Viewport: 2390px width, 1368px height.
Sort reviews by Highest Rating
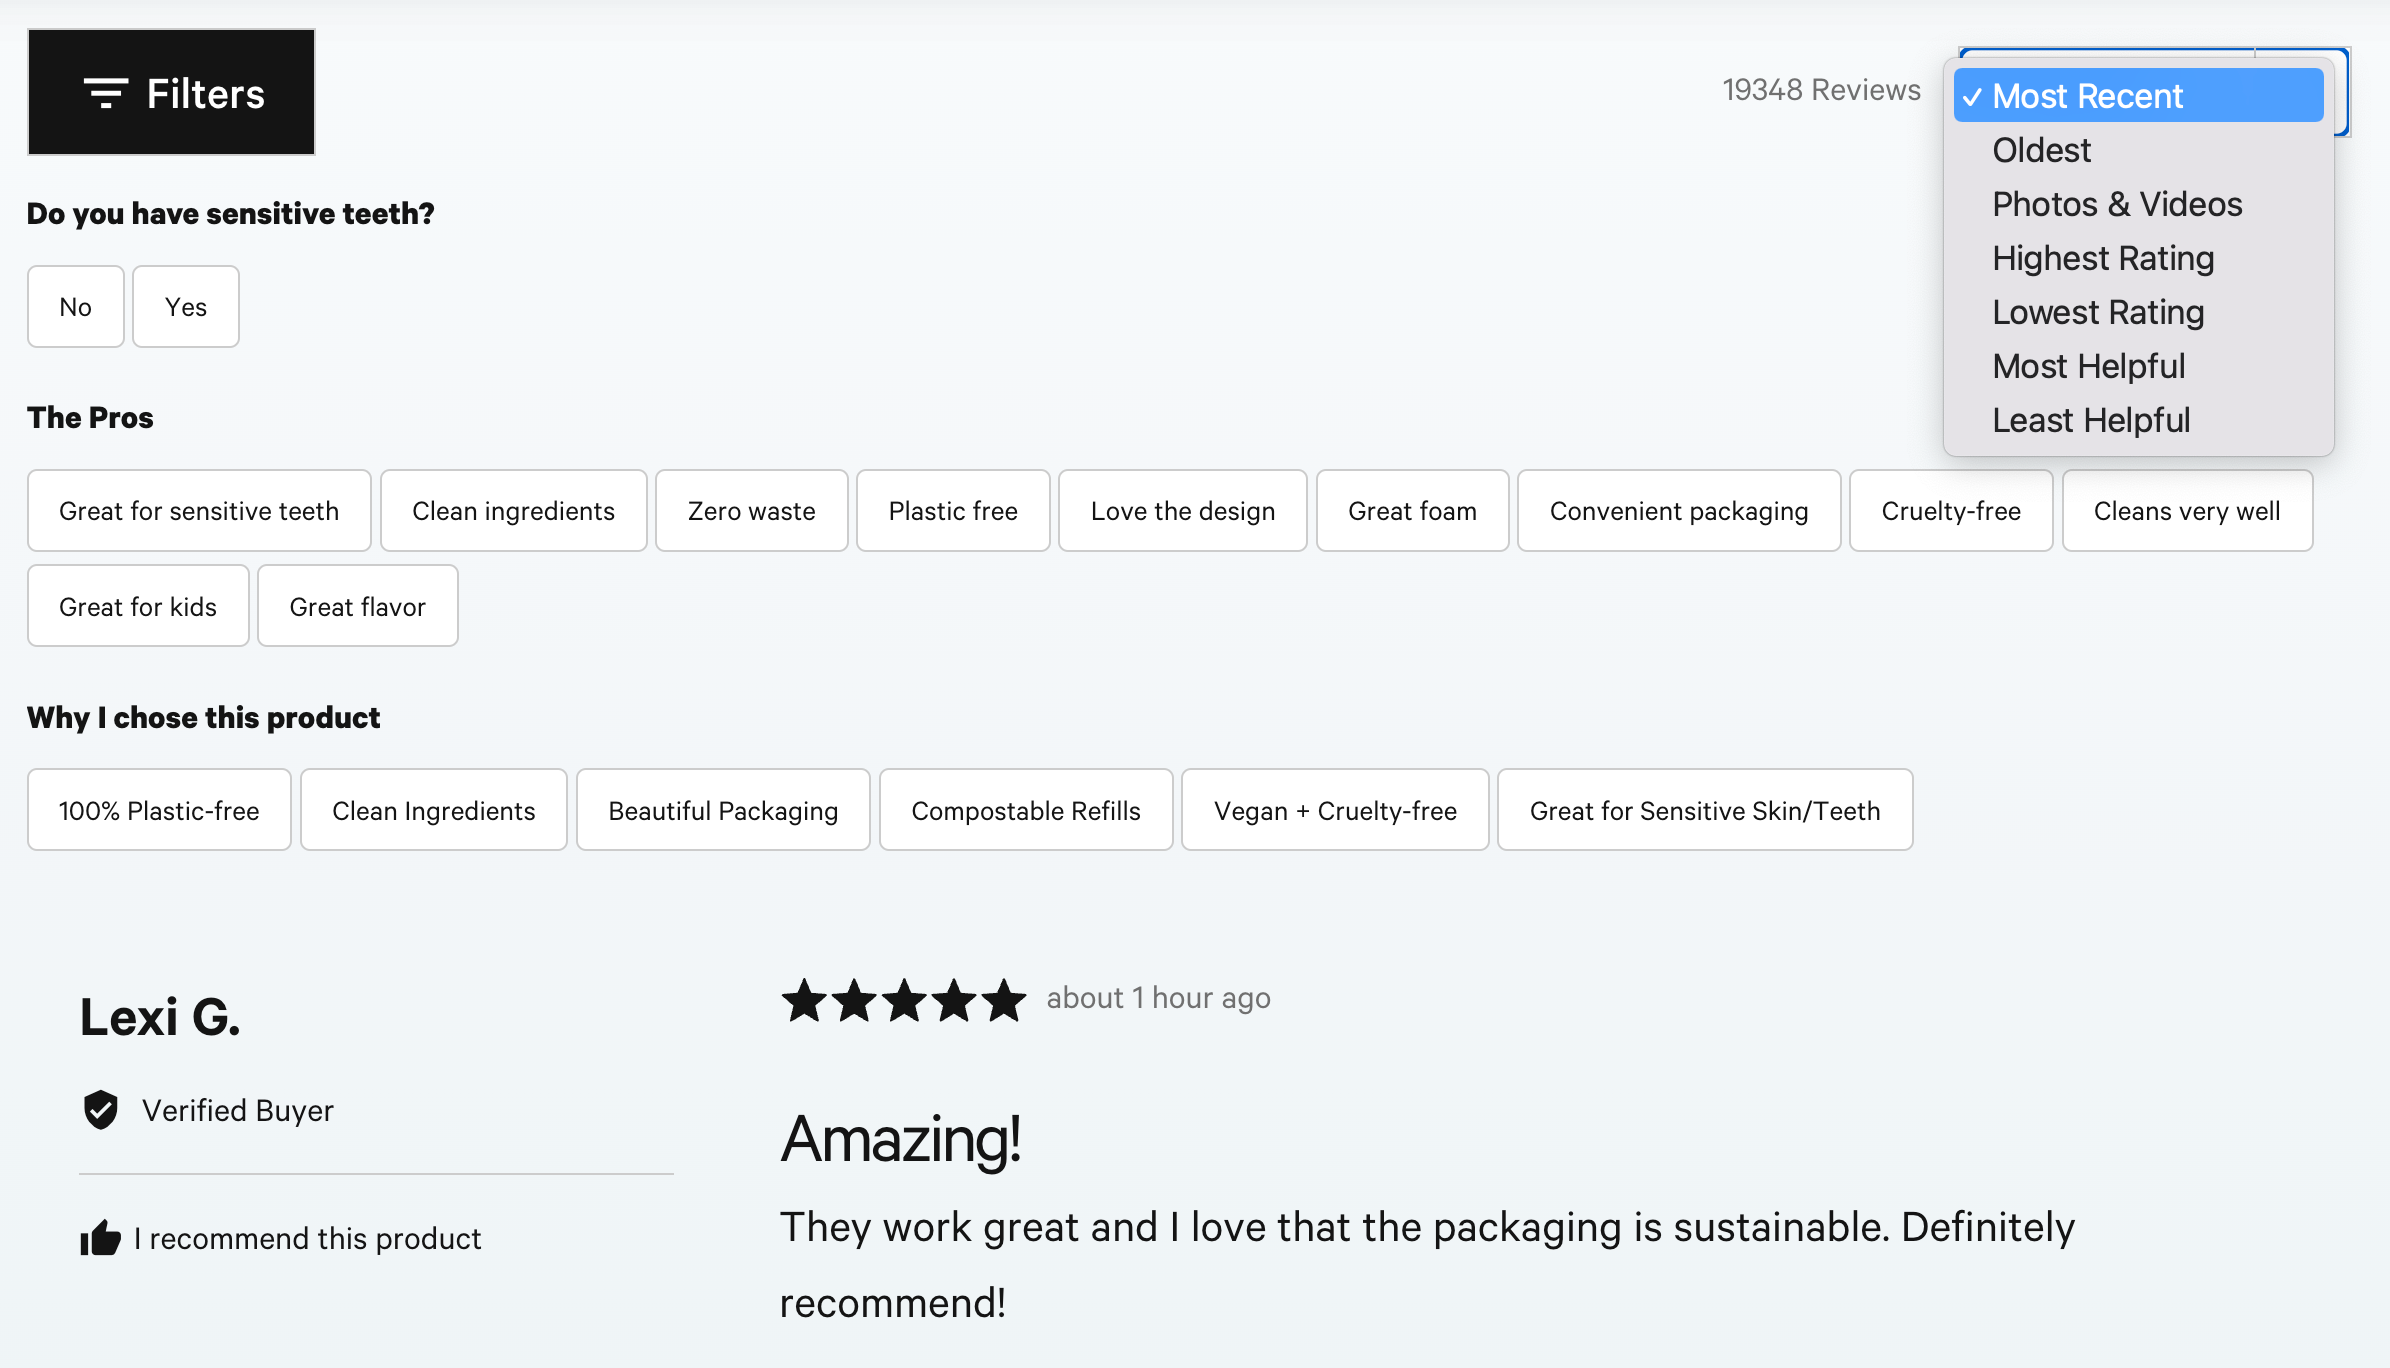2102,258
